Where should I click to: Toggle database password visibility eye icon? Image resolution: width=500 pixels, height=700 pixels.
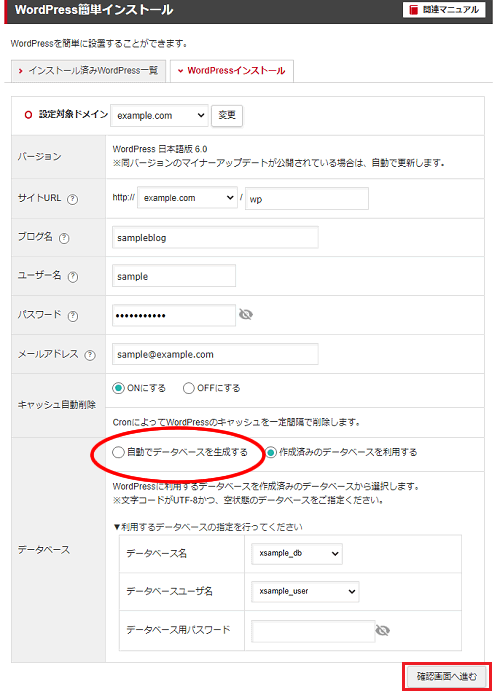(x=383, y=630)
